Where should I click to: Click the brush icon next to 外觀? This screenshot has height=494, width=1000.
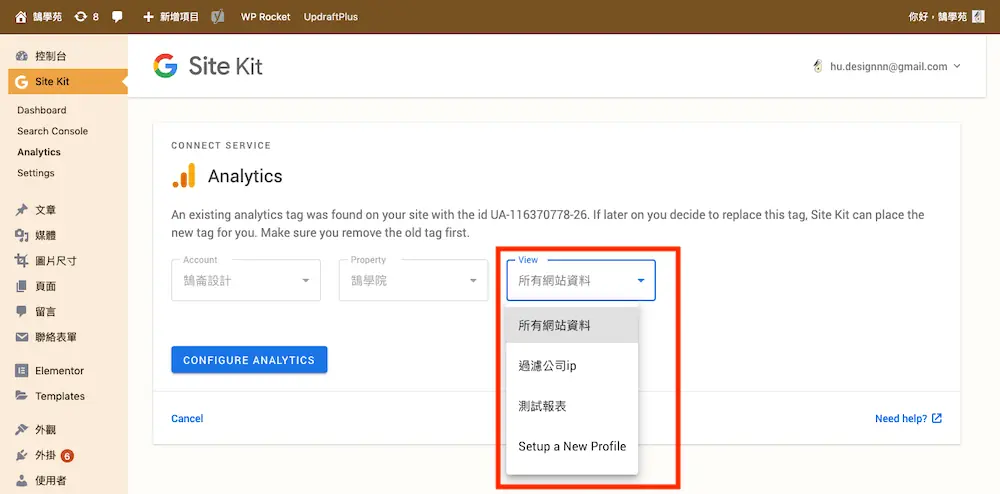pyautogui.click(x=22, y=430)
